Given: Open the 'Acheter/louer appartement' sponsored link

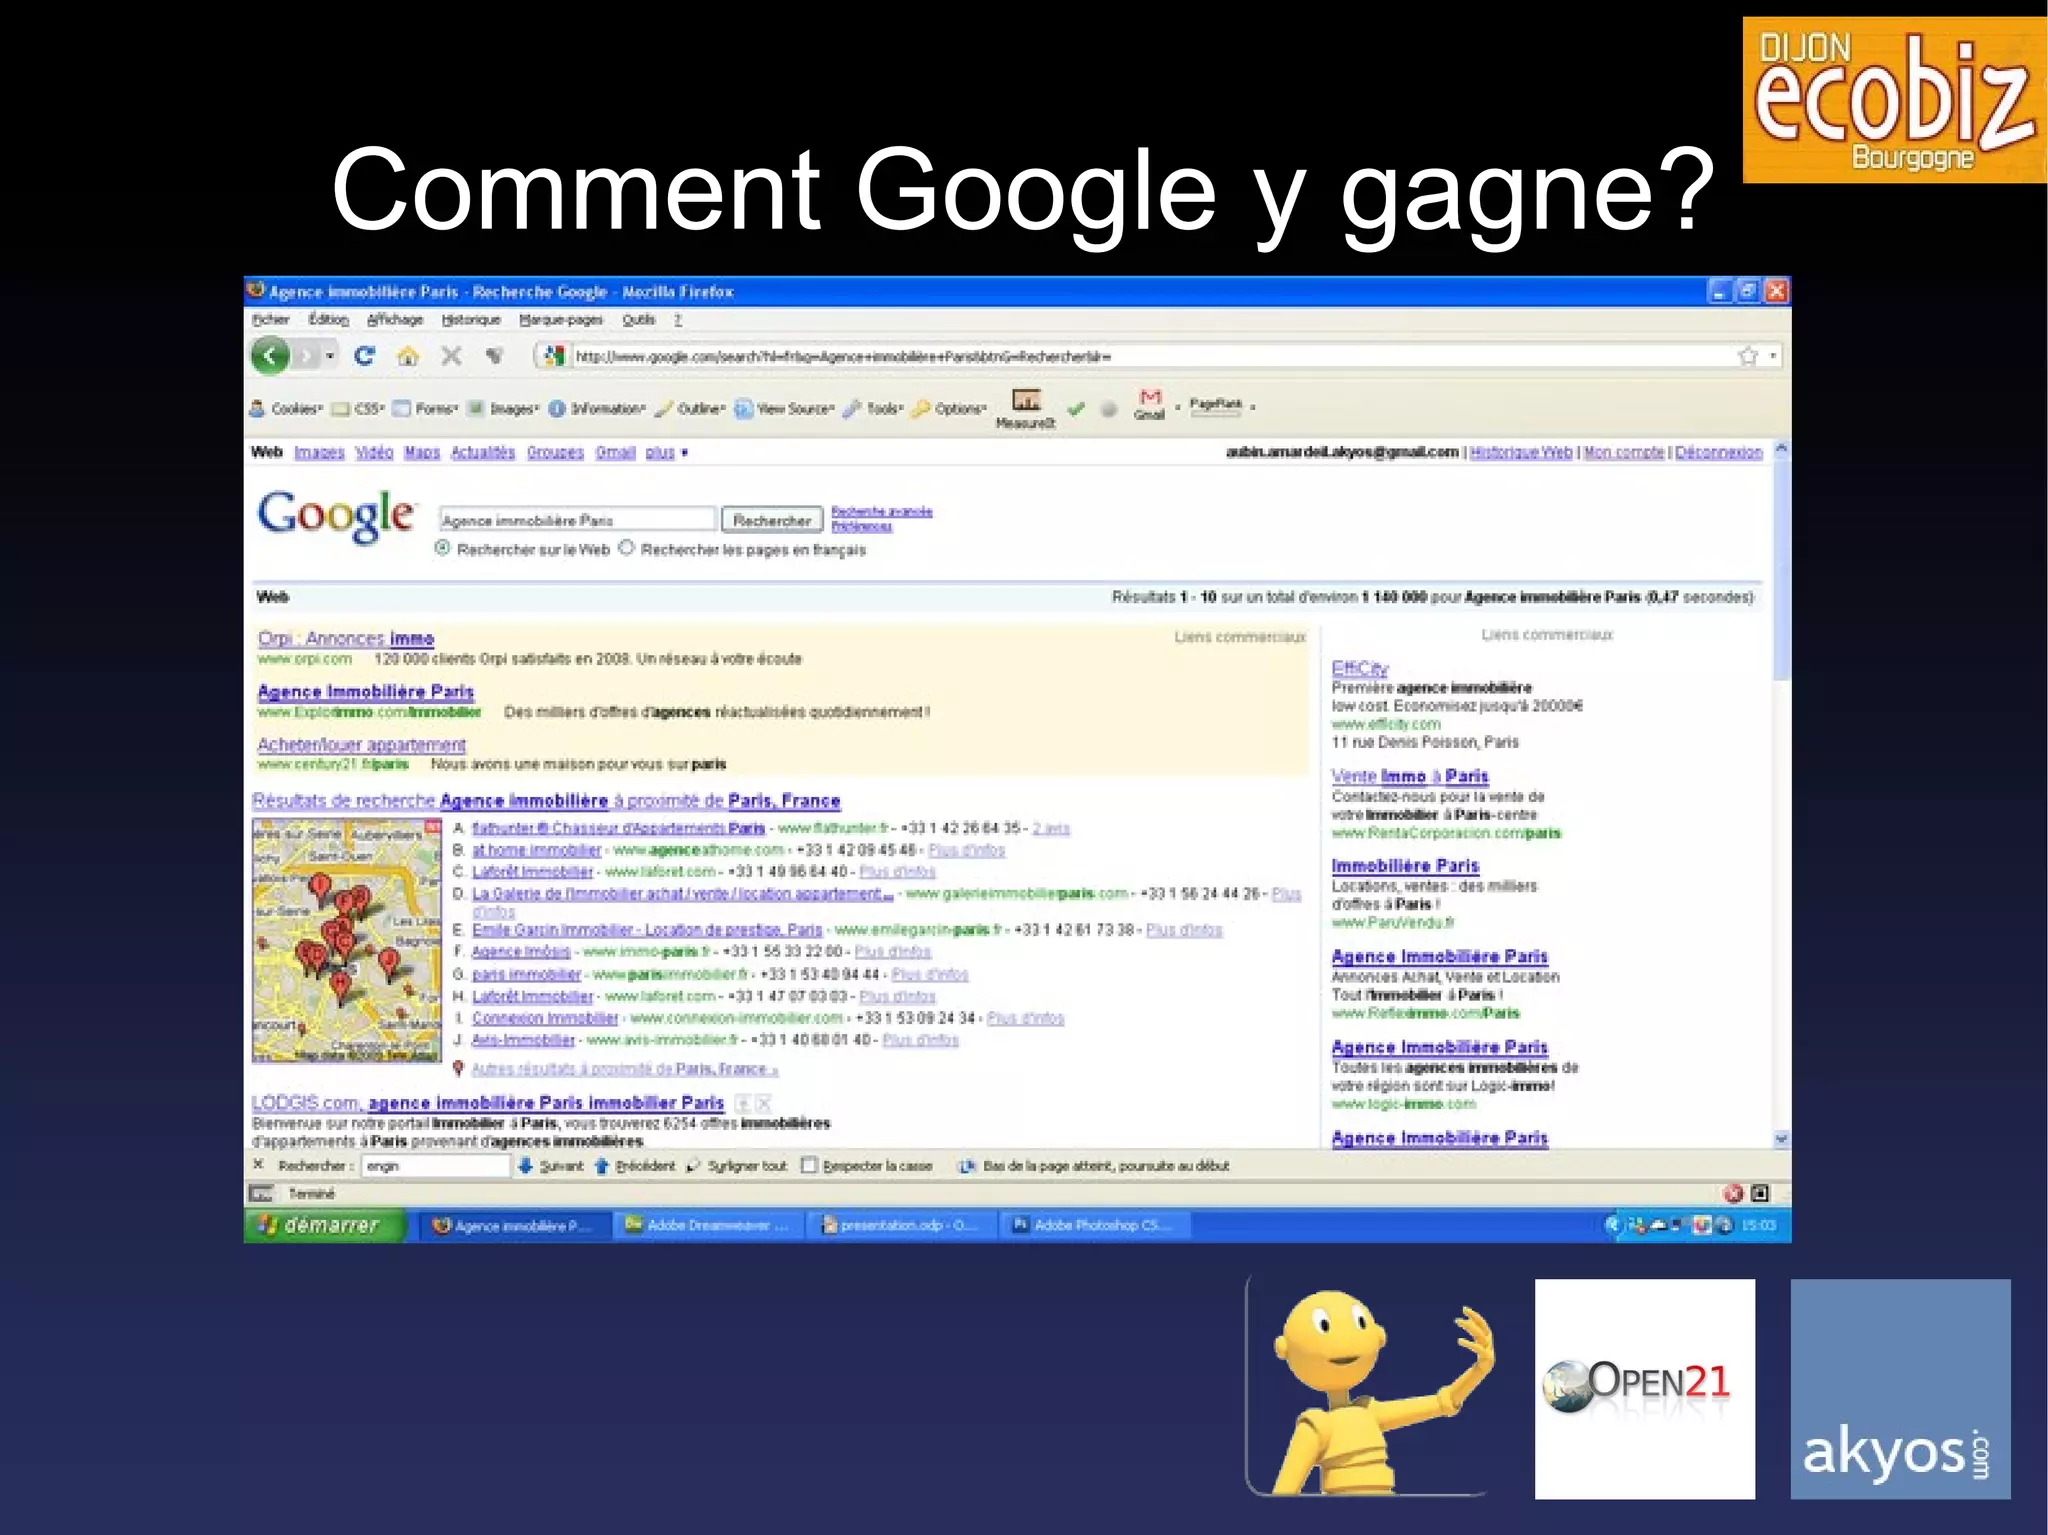Looking at the screenshot, I should pyautogui.click(x=361, y=745).
